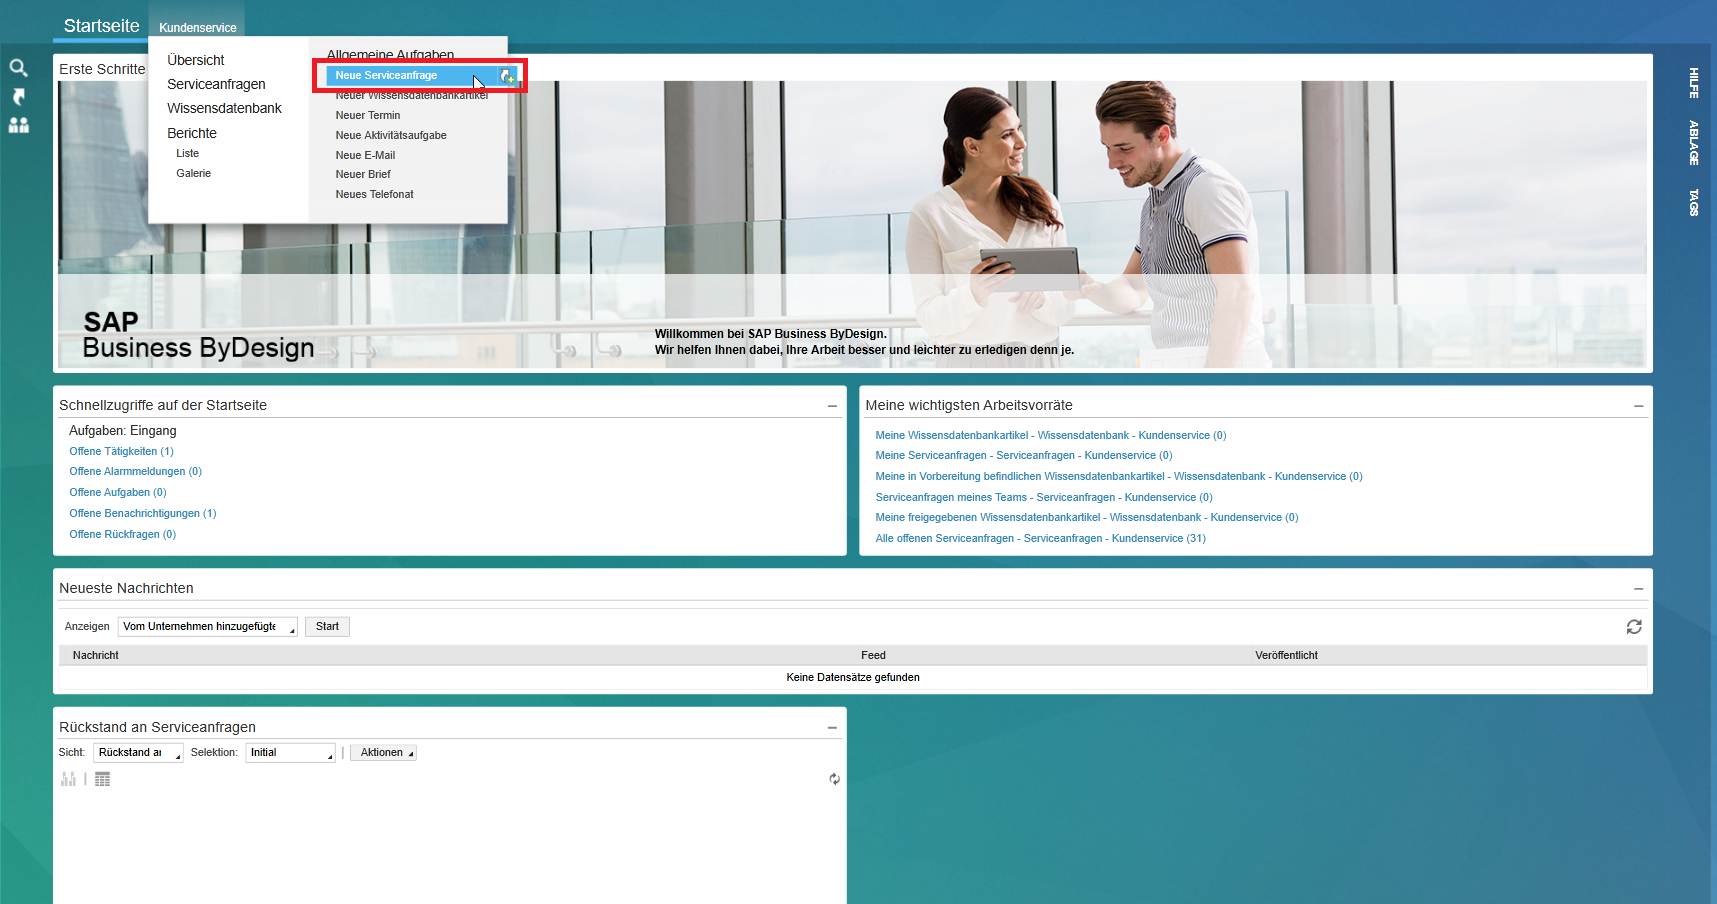Collapse the Rückstand an Serviceanfragen panel

pos(832,728)
